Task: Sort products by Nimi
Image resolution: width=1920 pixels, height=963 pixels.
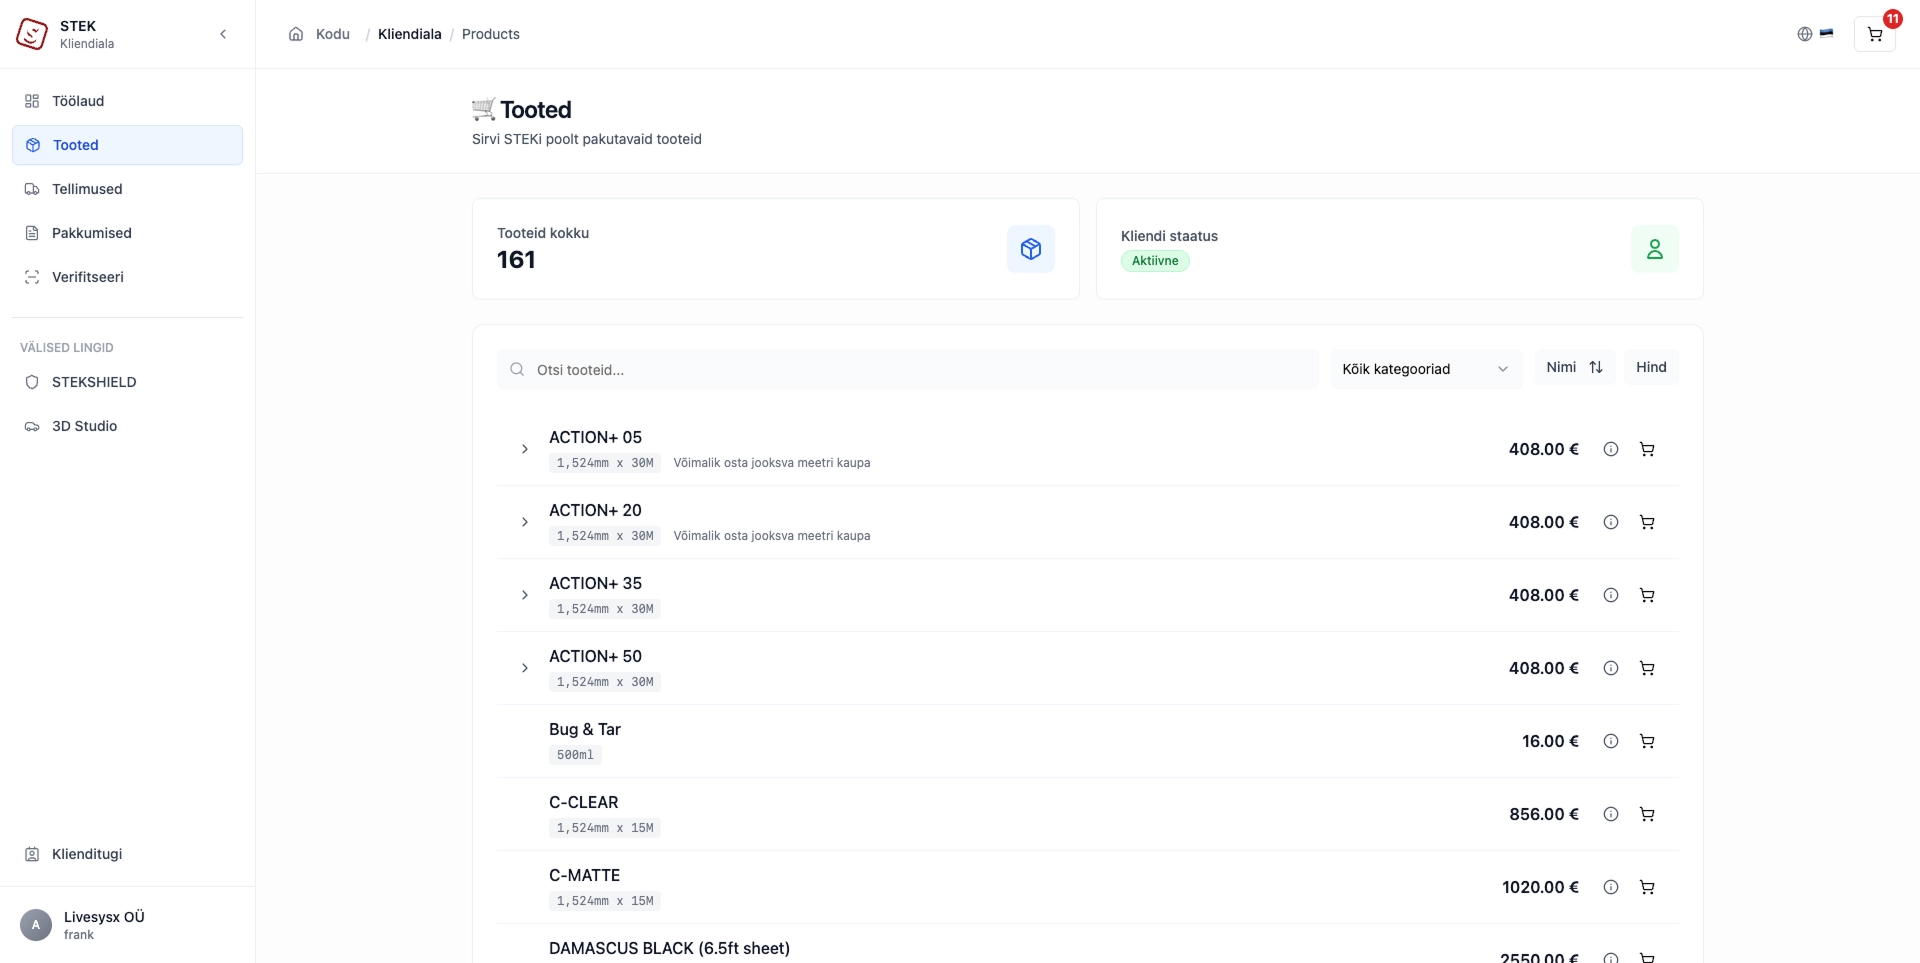Action: tap(1575, 367)
